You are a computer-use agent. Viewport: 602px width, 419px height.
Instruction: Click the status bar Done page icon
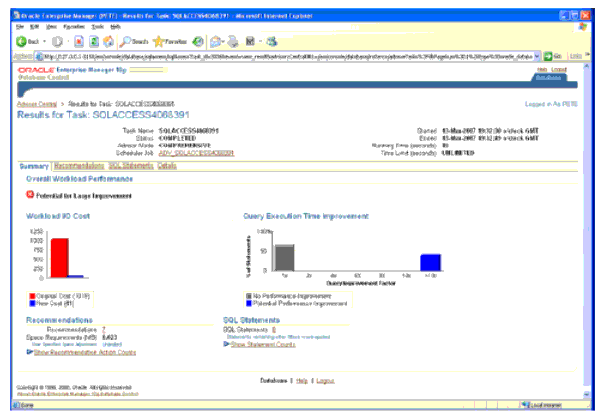17,405
